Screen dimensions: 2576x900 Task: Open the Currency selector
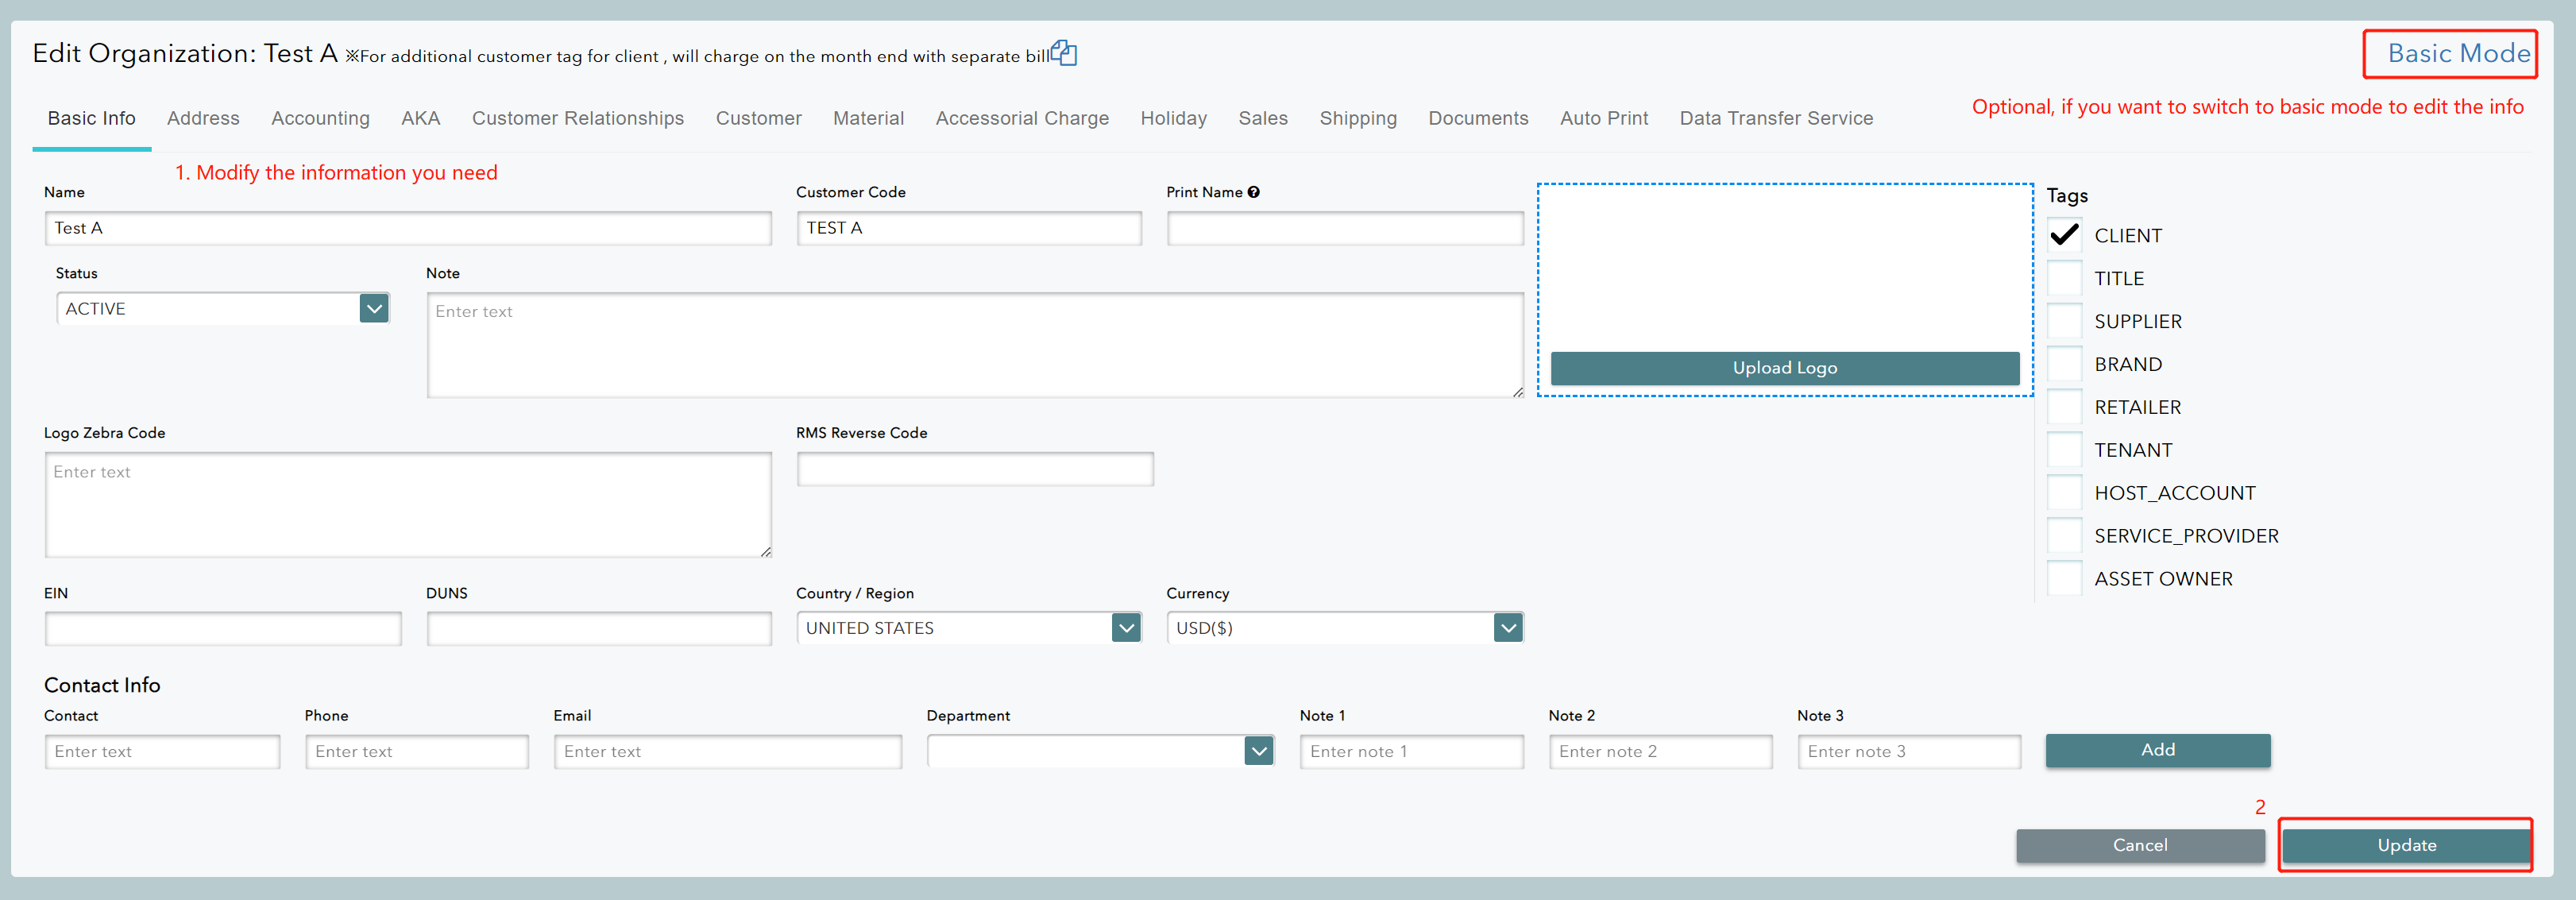coord(1508,627)
